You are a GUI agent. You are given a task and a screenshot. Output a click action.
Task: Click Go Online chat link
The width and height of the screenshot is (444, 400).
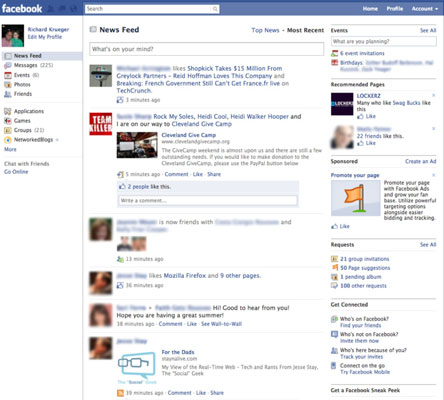[16, 172]
